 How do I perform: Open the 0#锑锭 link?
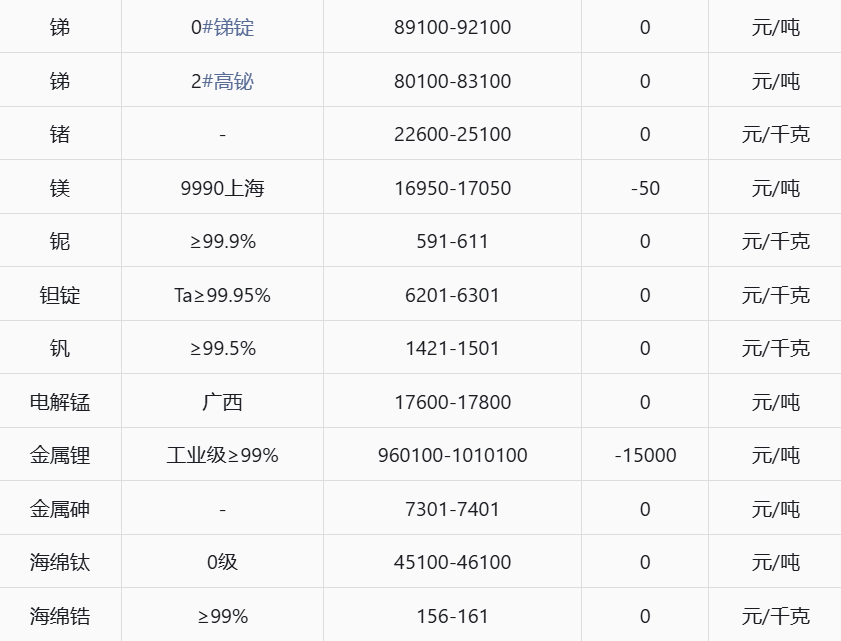[x=222, y=27]
